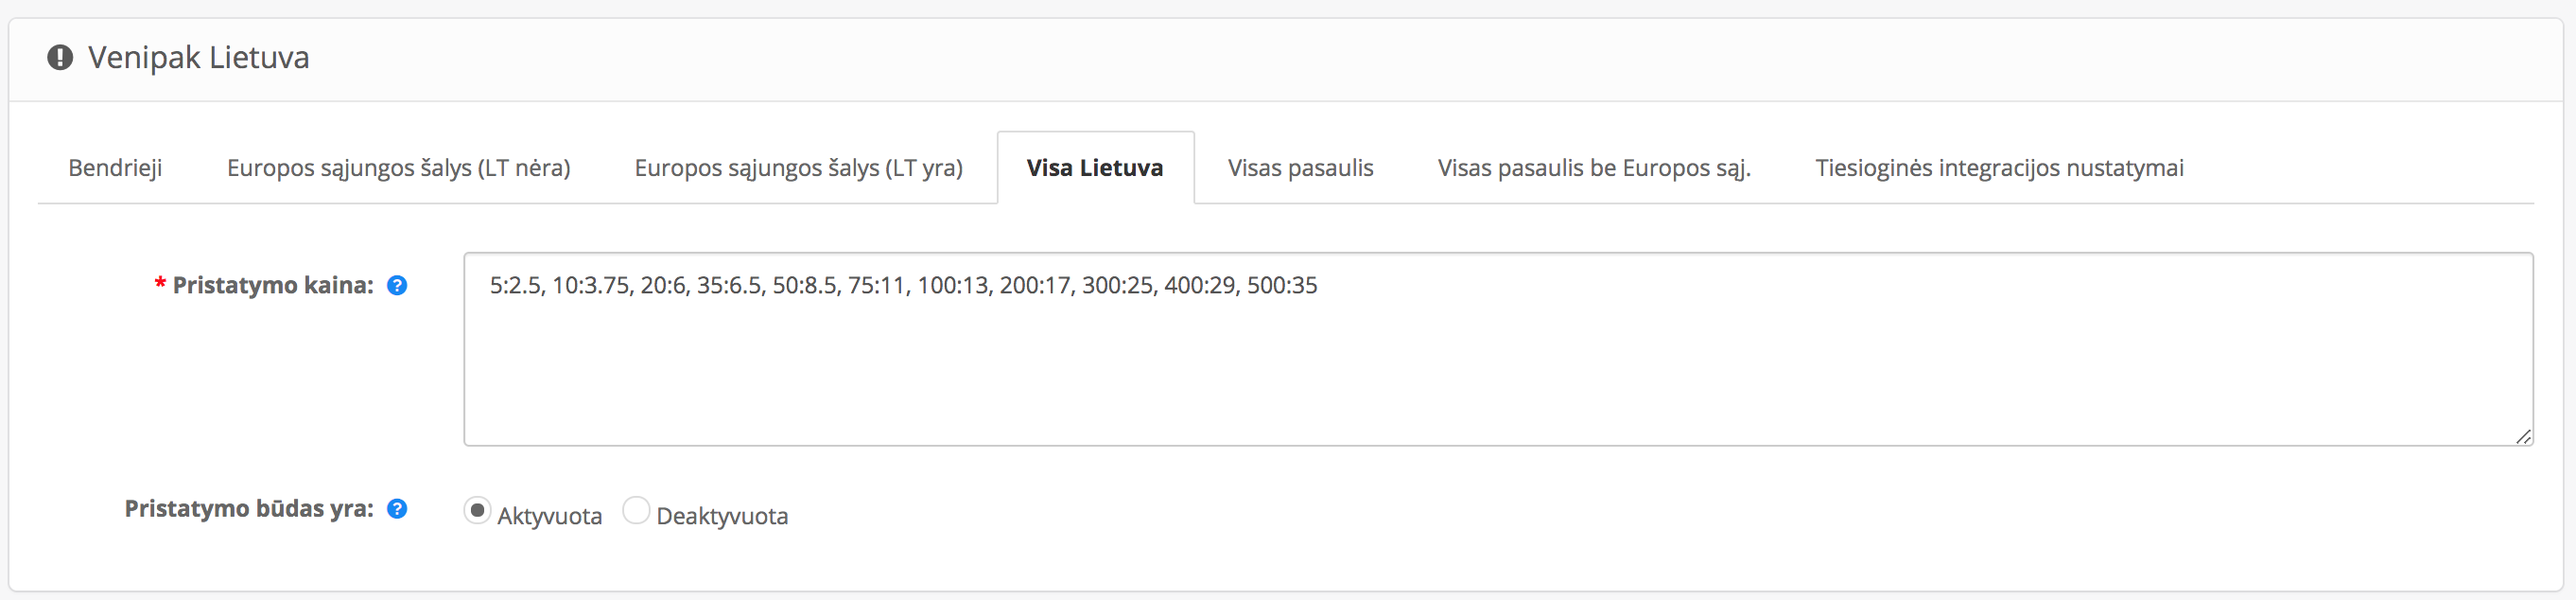Screen dimensions: 2576x600
Task: Click the textarea resize handle corner
Action: click(2523, 436)
